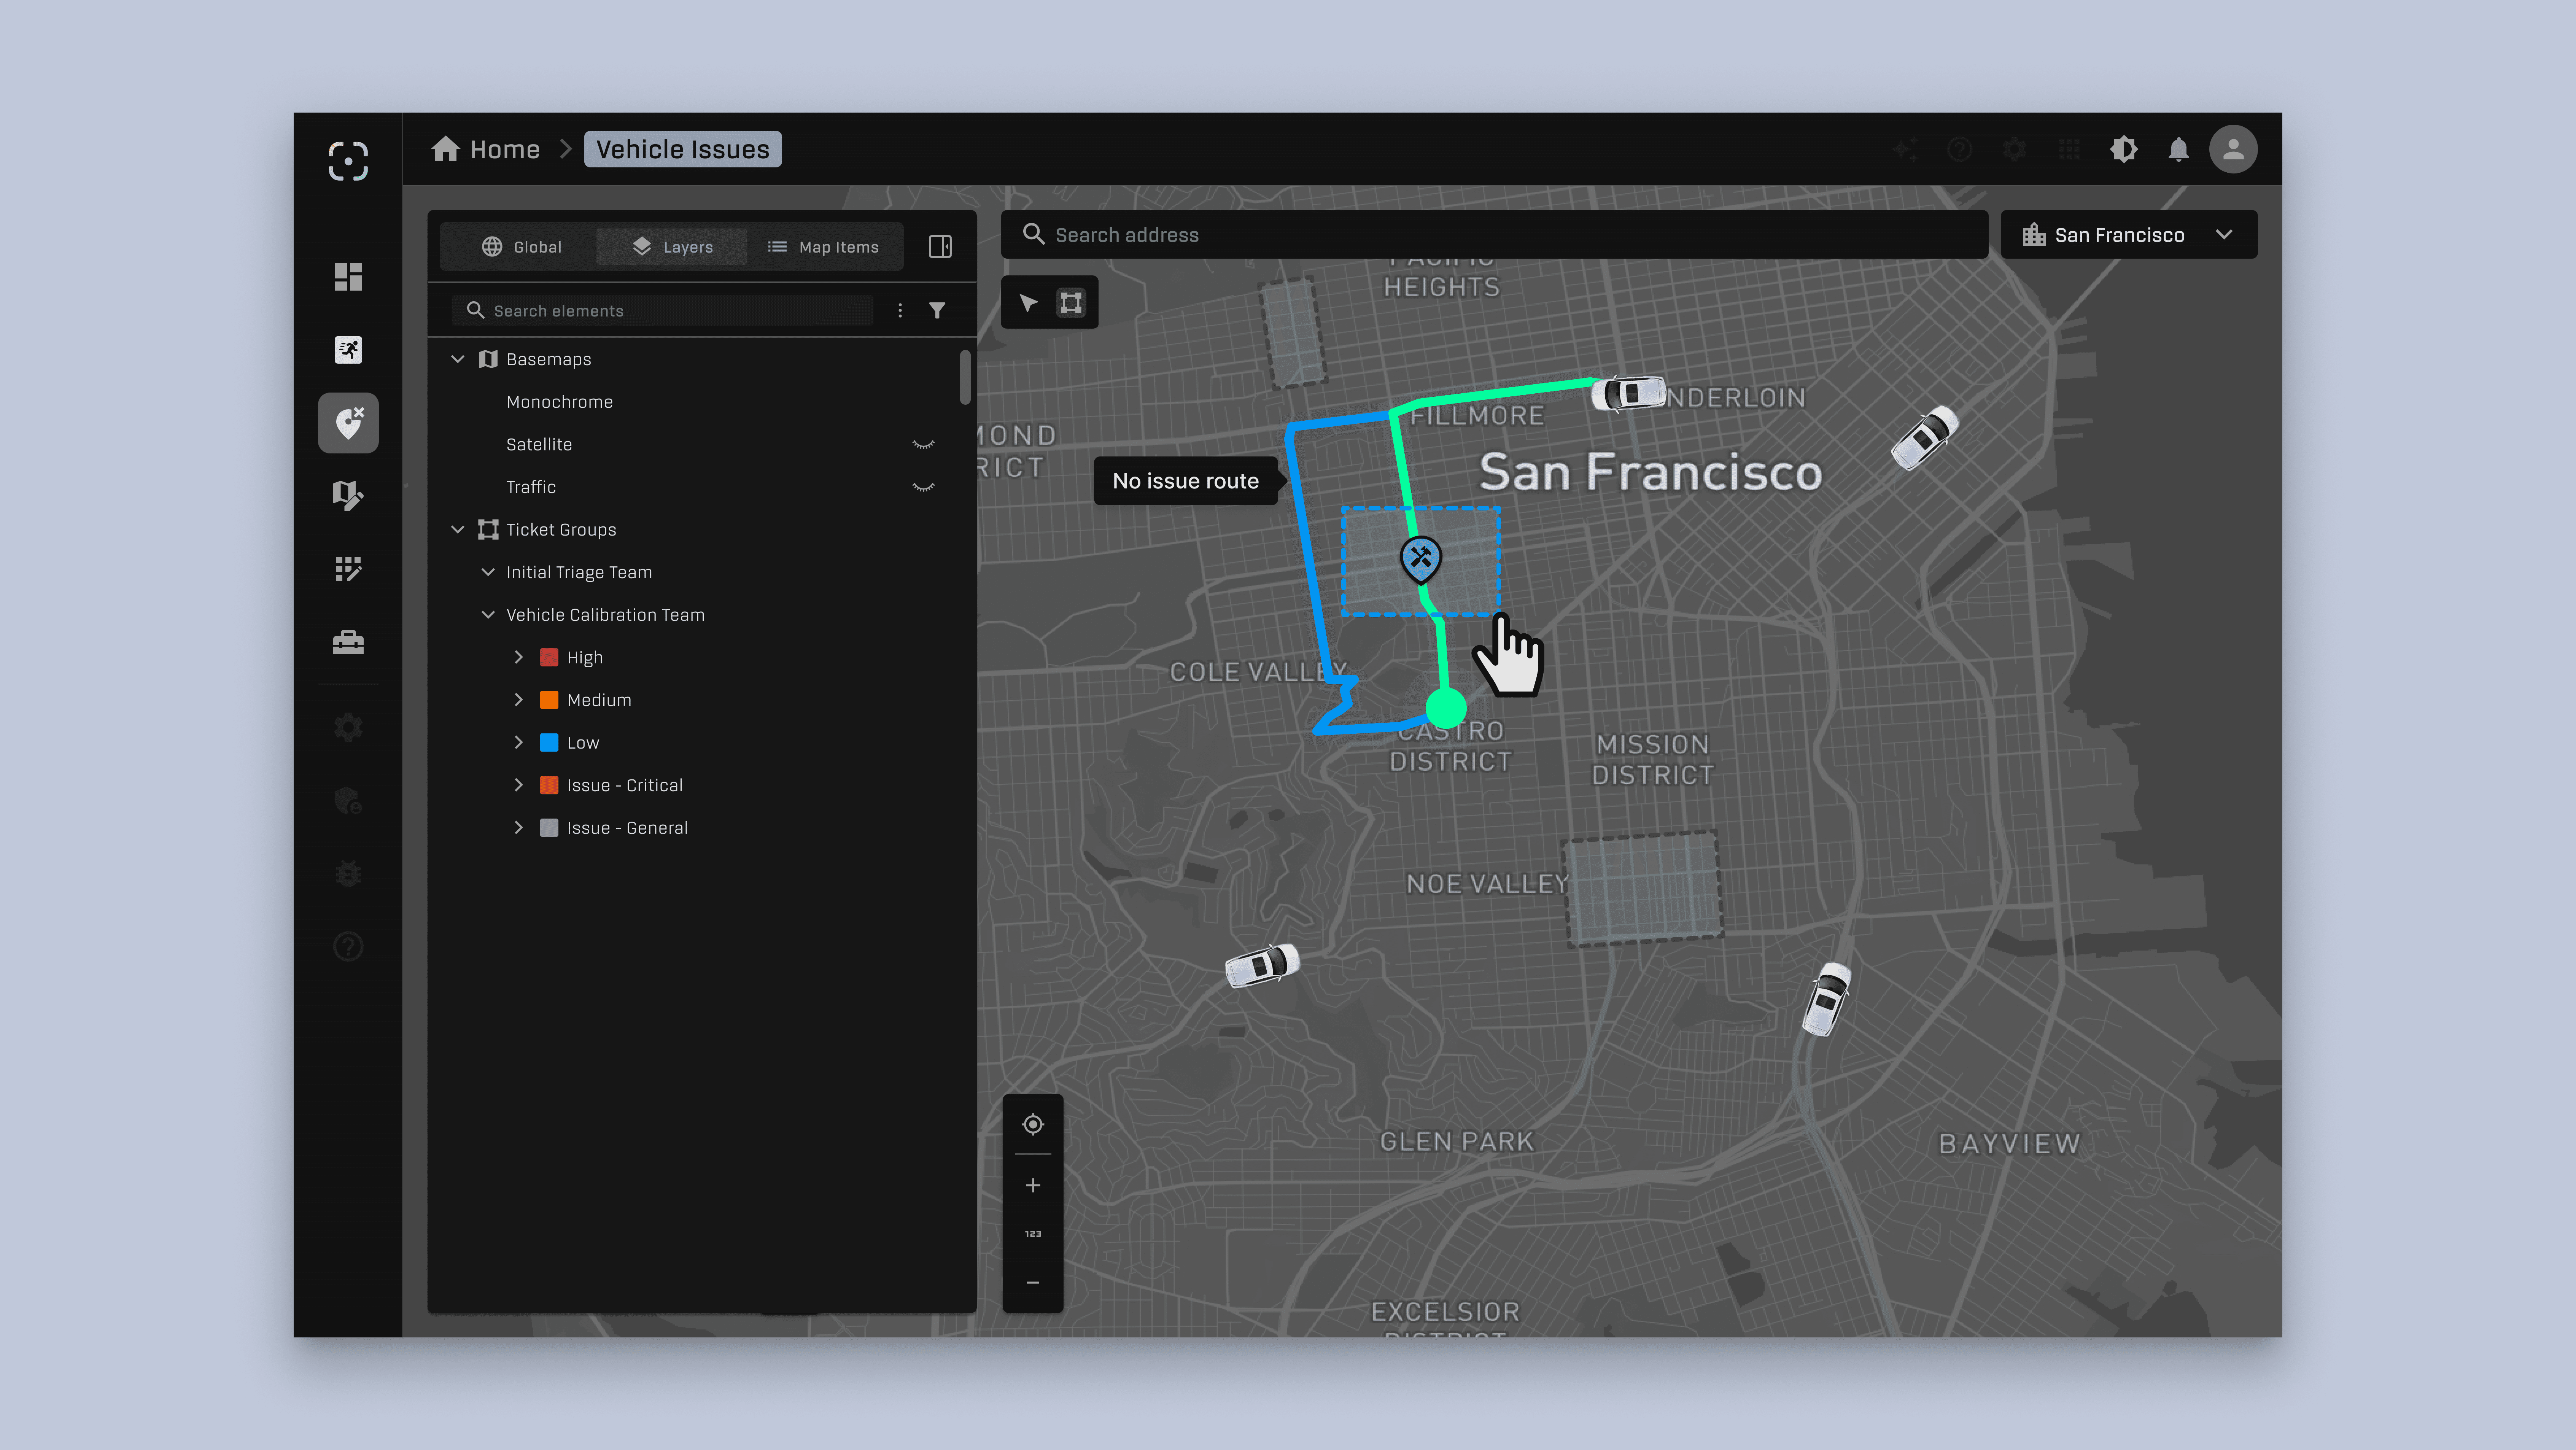Click the green route endpoint marker
The width and height of the screenshot is (2576, 1450).
click(x=1445, y=707)
